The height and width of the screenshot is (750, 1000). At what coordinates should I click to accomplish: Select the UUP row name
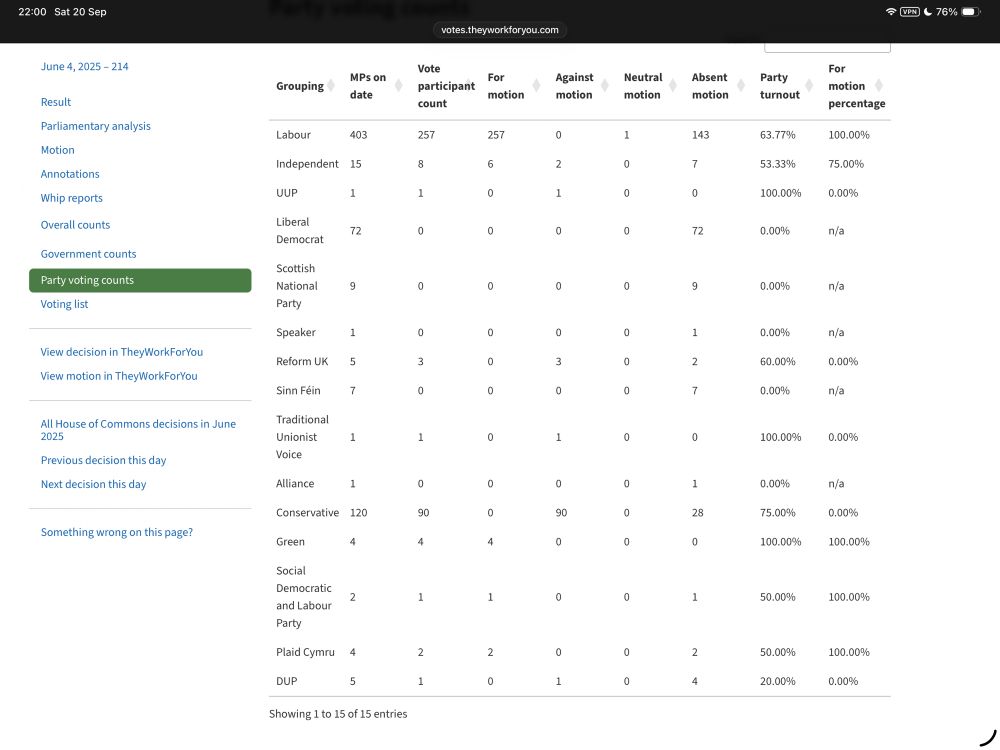tap(287, 193)
